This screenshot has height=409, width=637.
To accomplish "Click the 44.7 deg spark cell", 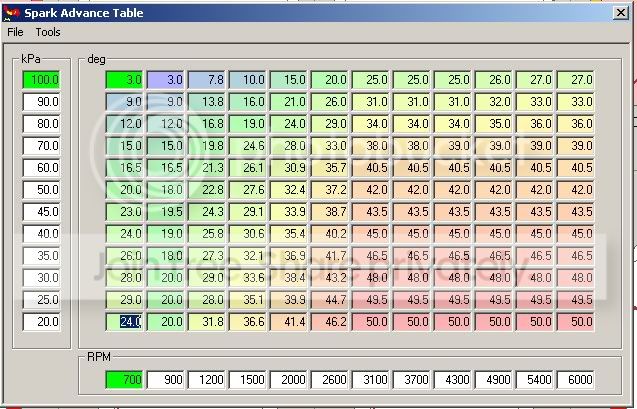I will [329, 300].
